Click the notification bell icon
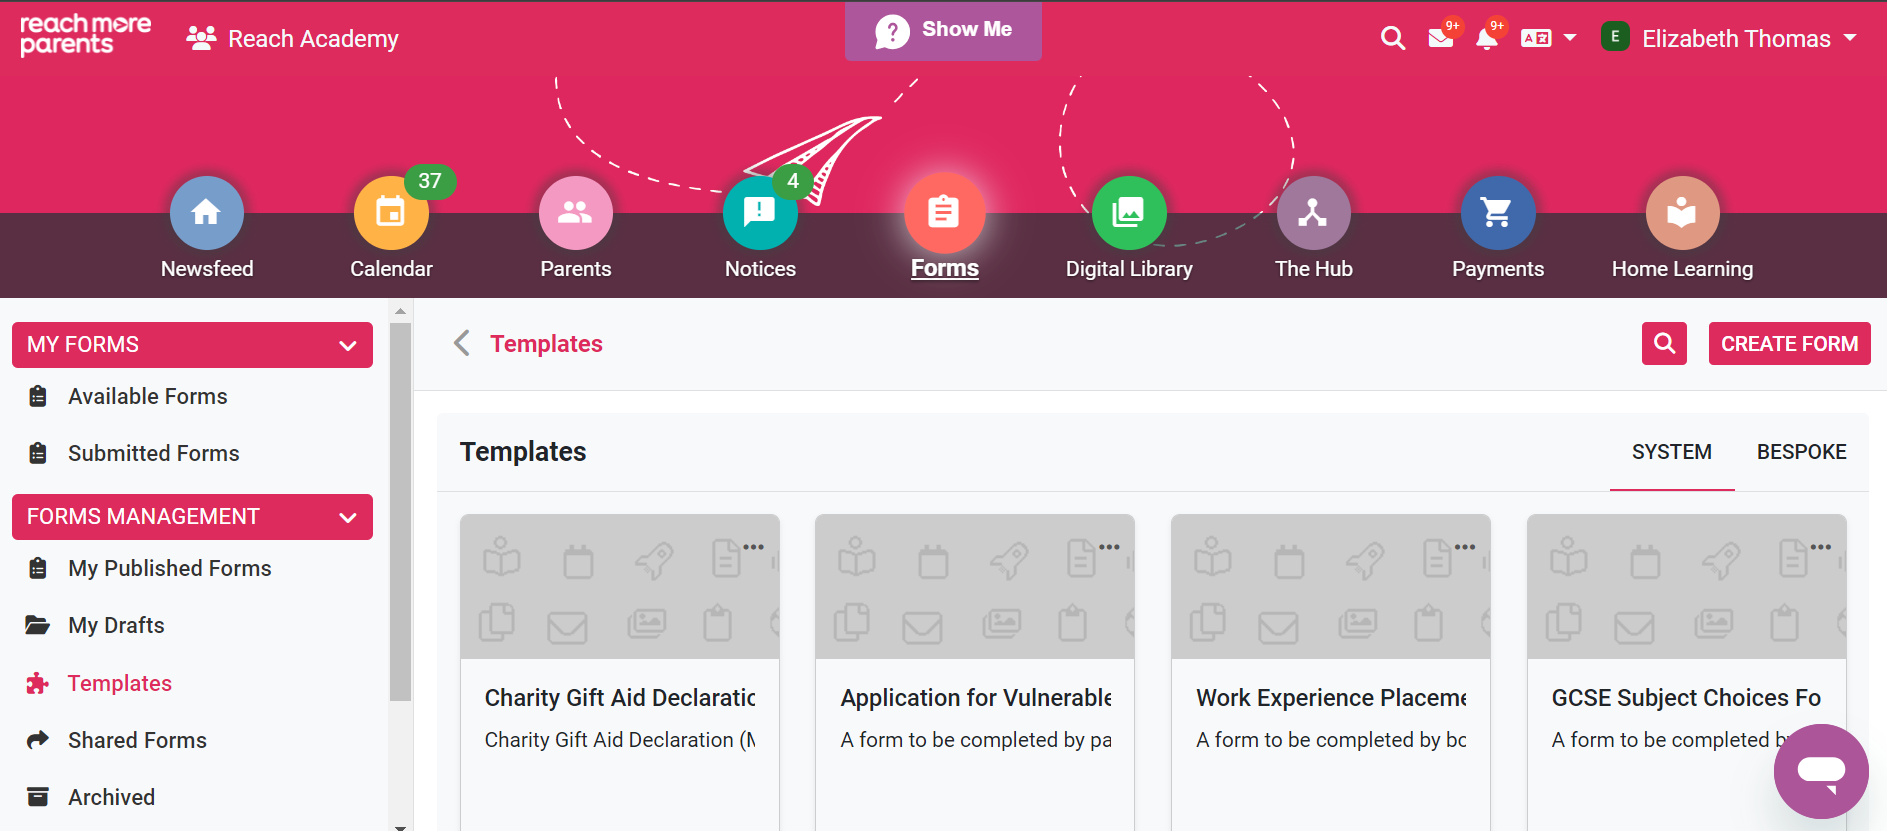The height and width of the screenshot is (831, 1887). [1487, 39]
